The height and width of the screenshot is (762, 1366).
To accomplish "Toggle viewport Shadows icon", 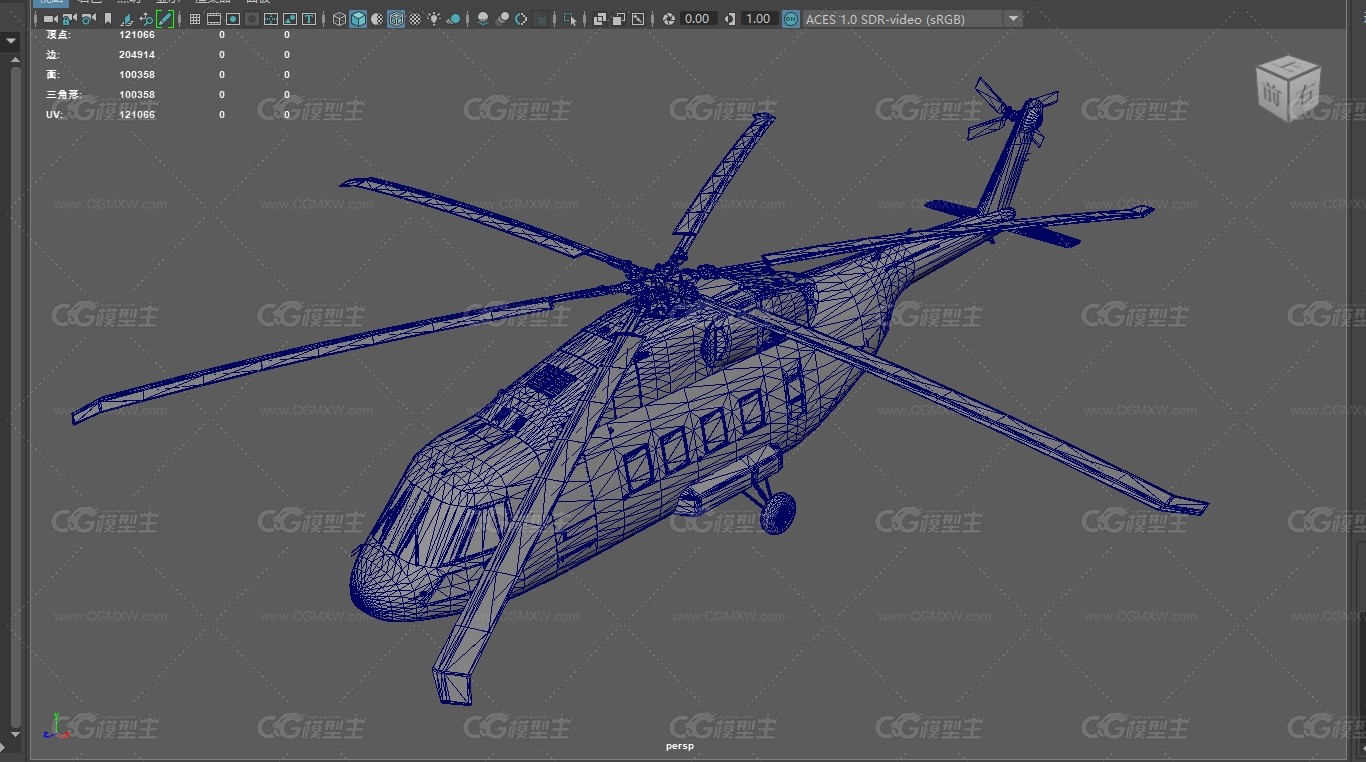I will [453, 19].
